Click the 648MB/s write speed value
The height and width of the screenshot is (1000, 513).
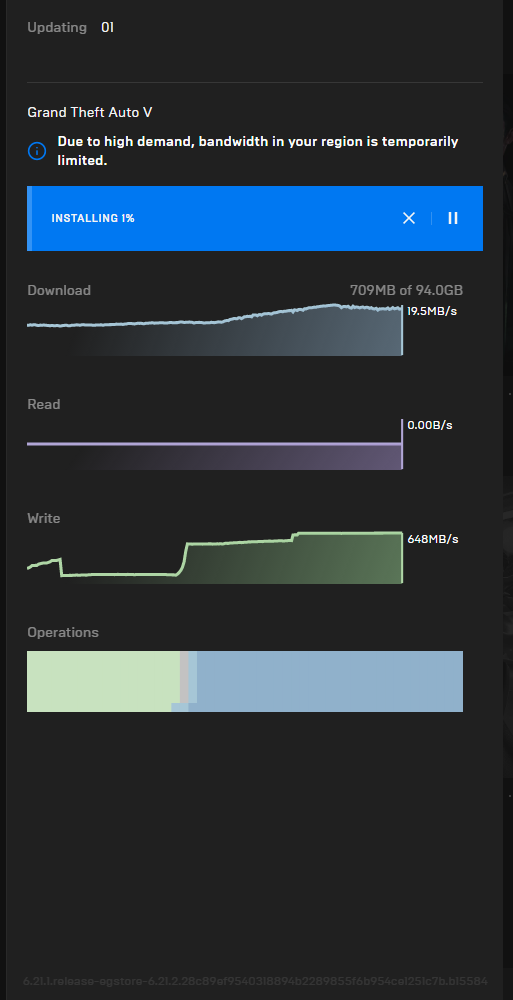pos(433,539)
